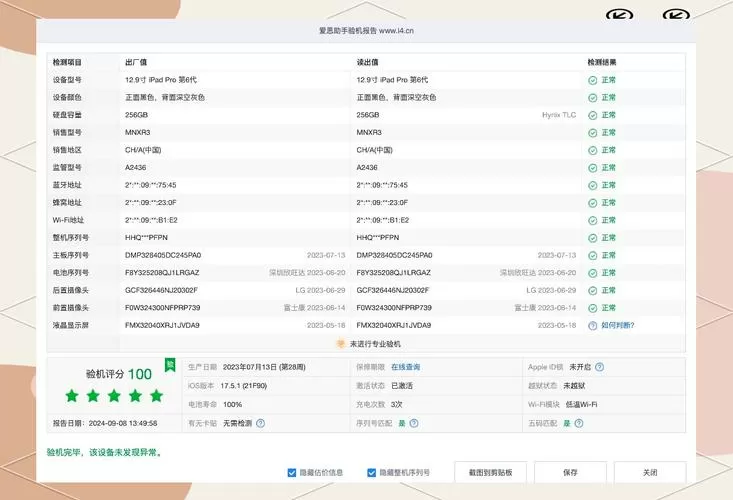Click factory value DMP328405DC245PA0 in 主板序列号 row
The width and height of the screenshot is (733, 500).
[x=163, y=255]
